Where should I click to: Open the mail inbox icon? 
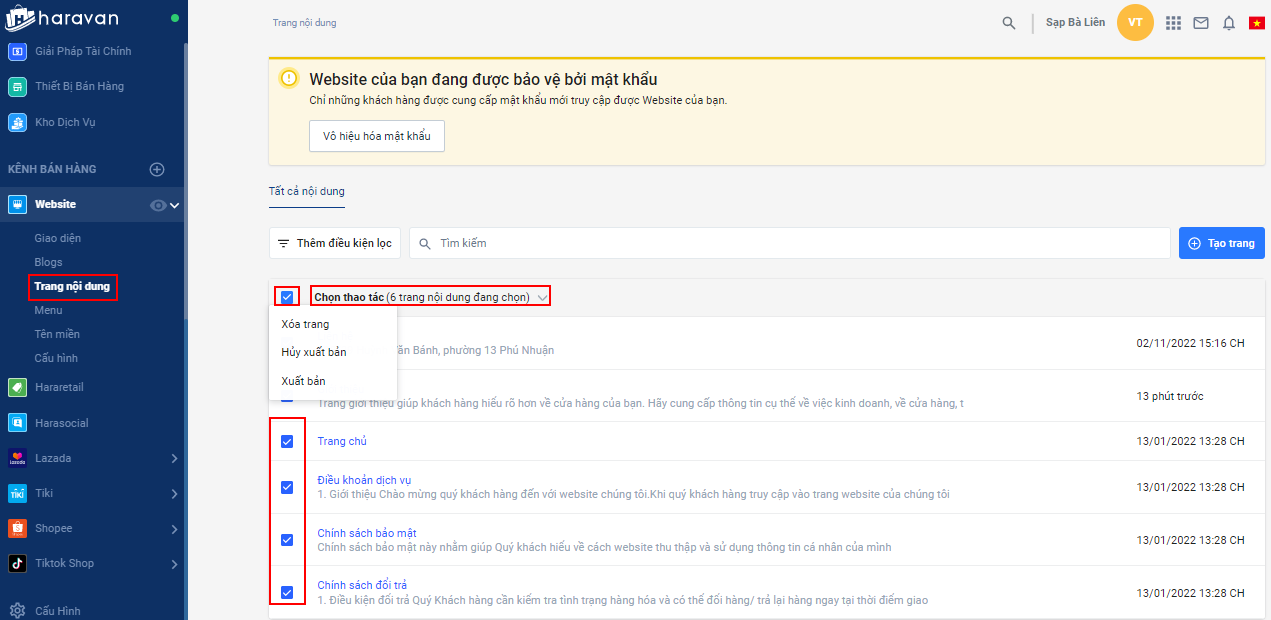1201,23
